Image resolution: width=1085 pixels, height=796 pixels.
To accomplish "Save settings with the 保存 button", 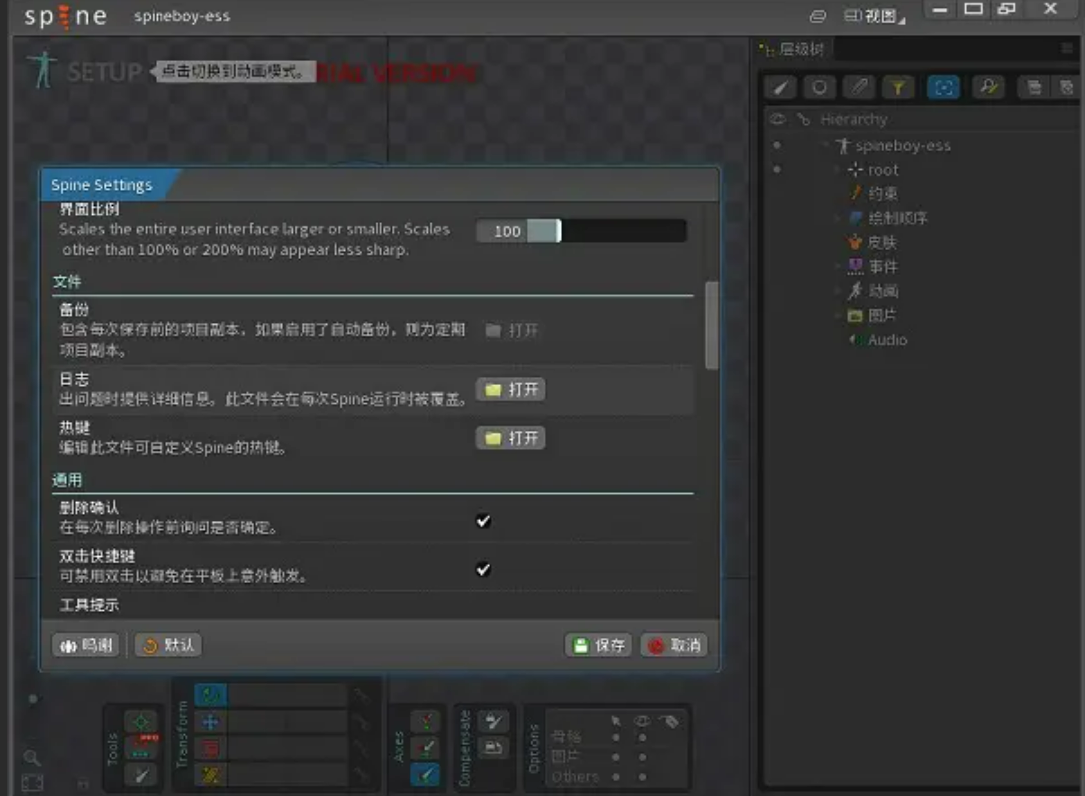I will tap(599, 645).
